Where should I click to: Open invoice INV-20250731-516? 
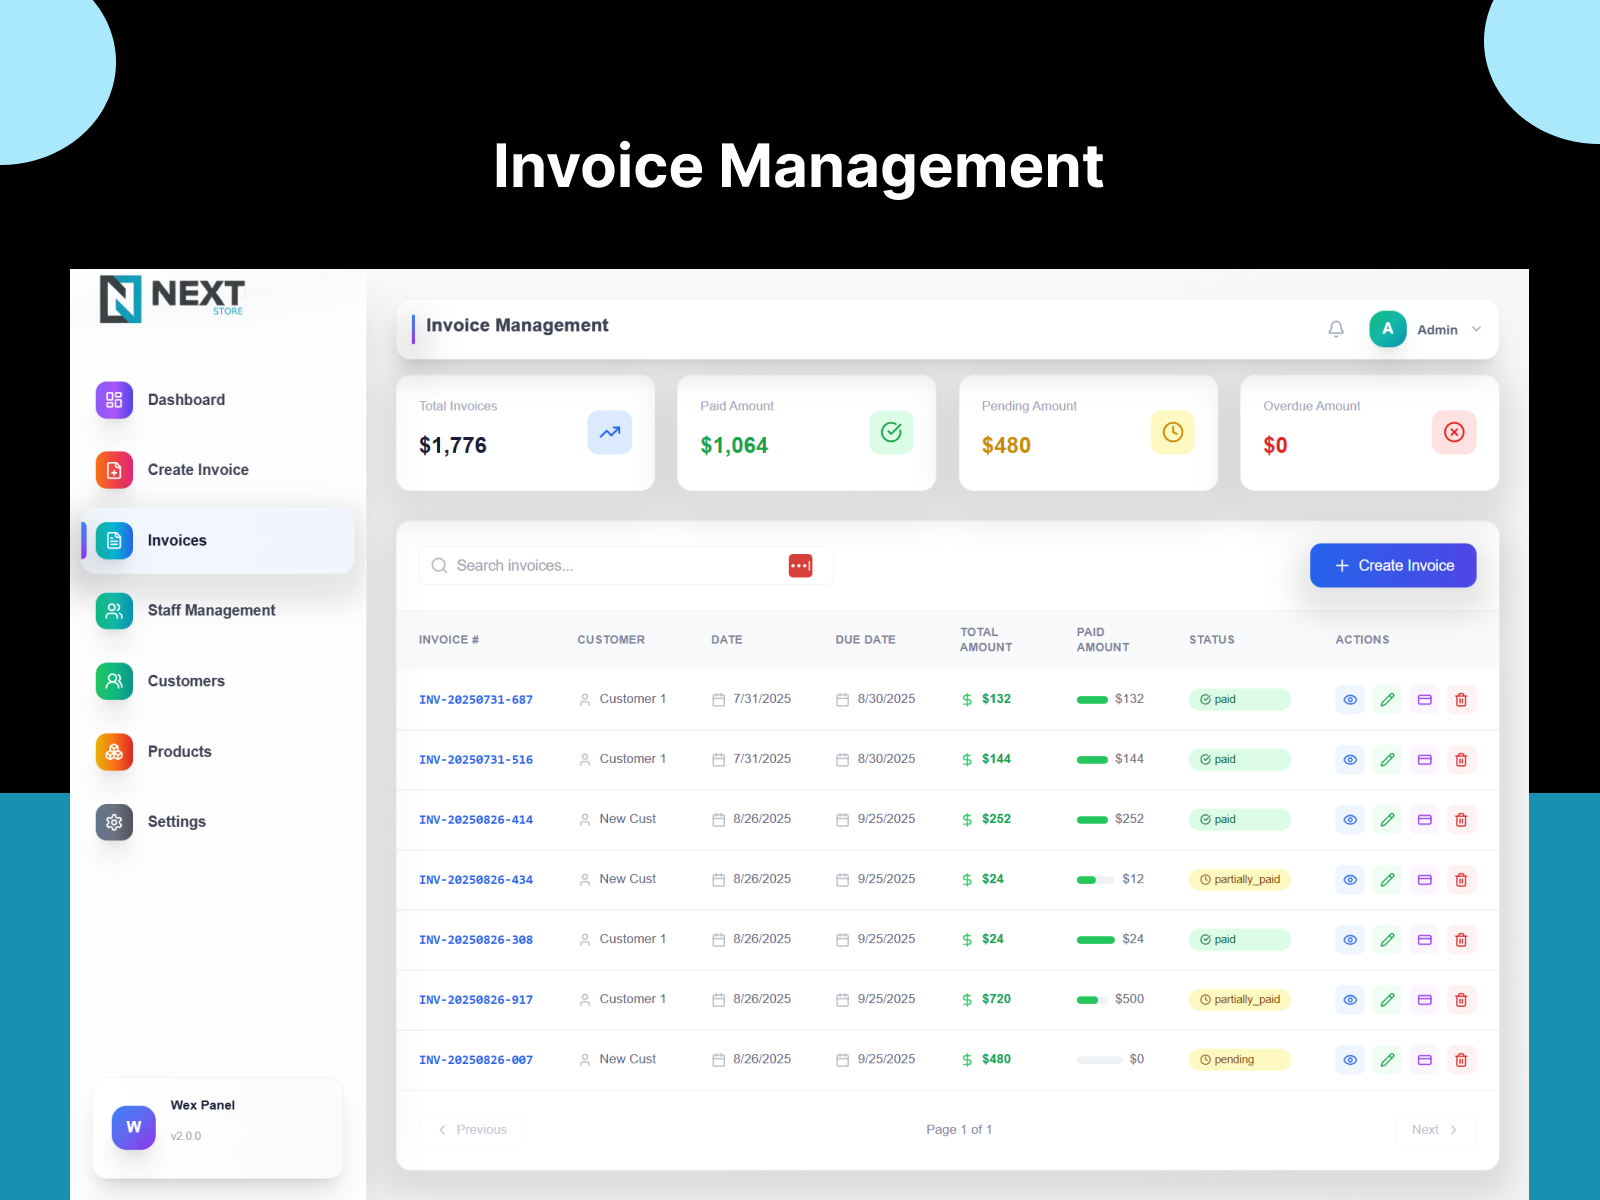[x=476, y=760]
